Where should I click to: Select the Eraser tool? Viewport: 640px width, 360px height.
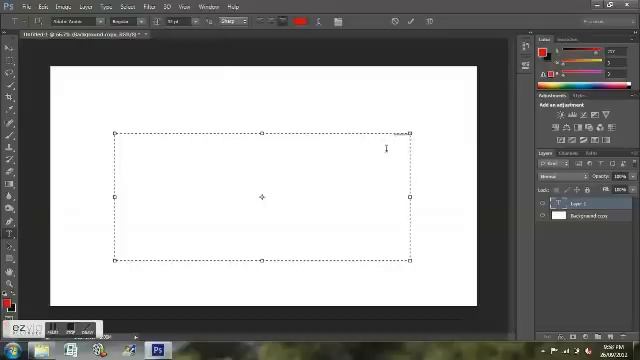[9, 171]
